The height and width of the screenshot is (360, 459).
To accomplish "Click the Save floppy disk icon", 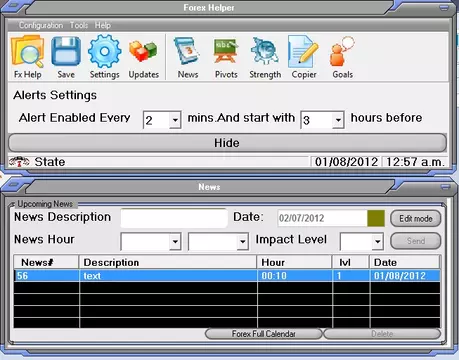I will pyautogui.click(x=66, y=51).
